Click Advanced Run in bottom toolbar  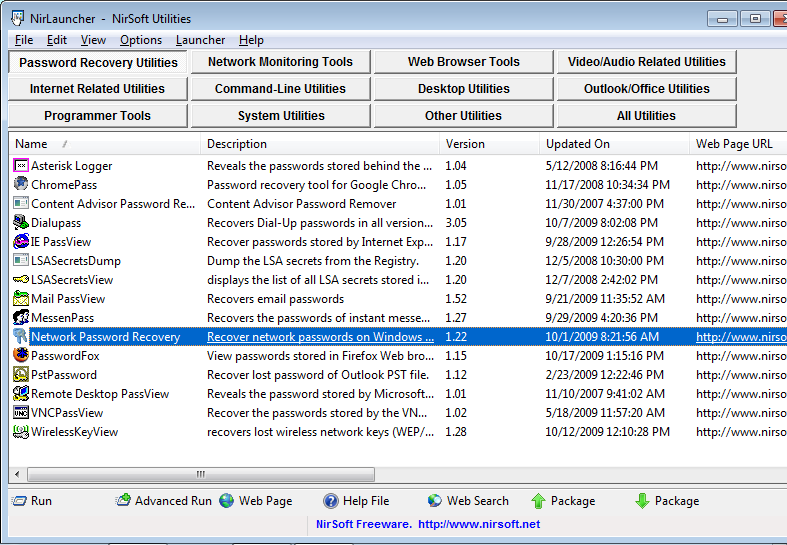click(x=164, y=501)
